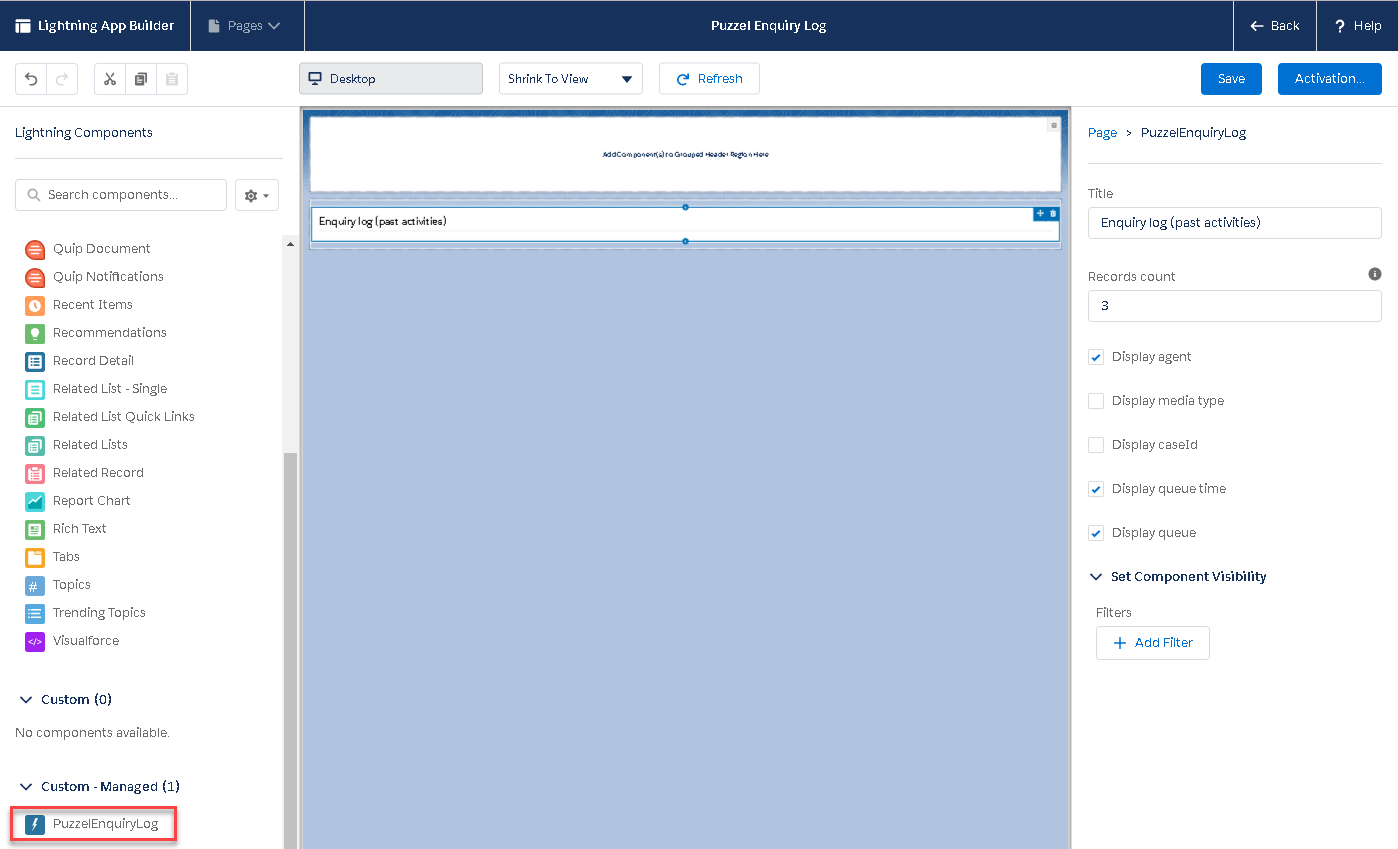Click the delete icon on Enquiry log component
This screenshot has height=849, width=1398.
click(1052, 214)
